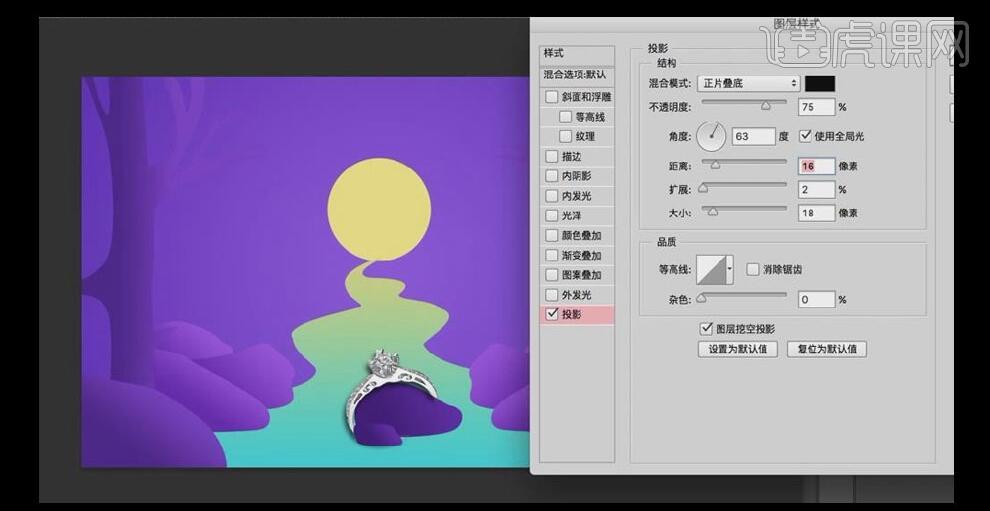Click the 大小 size value field
The height and width of the screenshot is (511, 990).
[816, 213]
